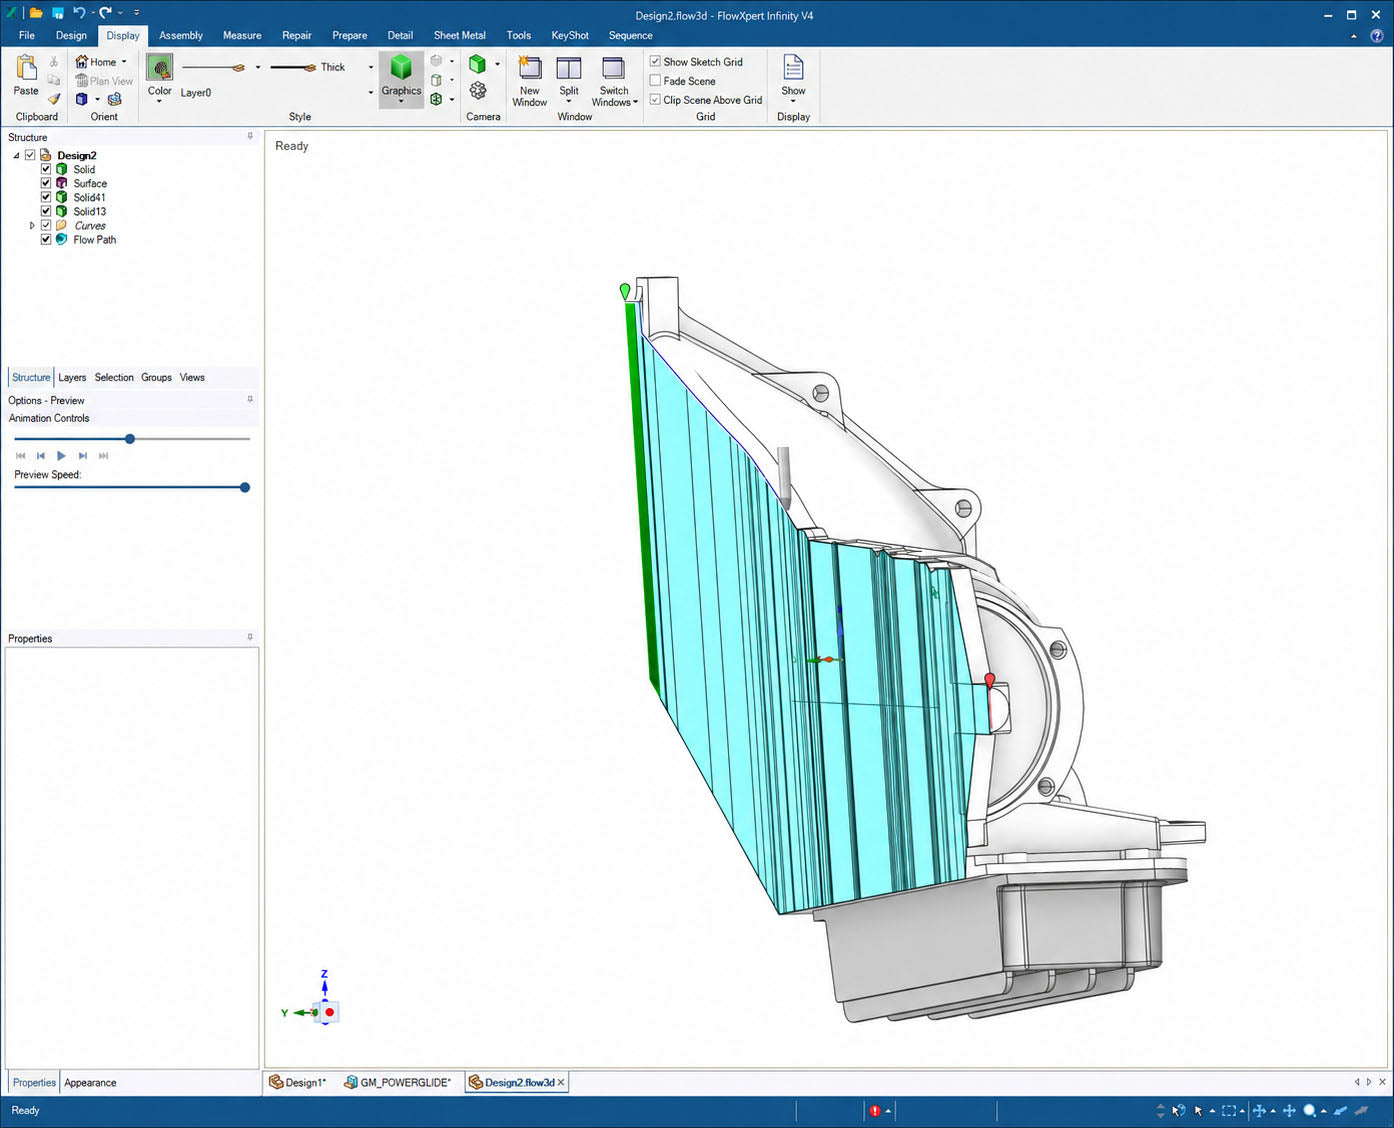Switch to the Assembly ribbon tab
1394x1128 pixels.
[x=181, y=35]
